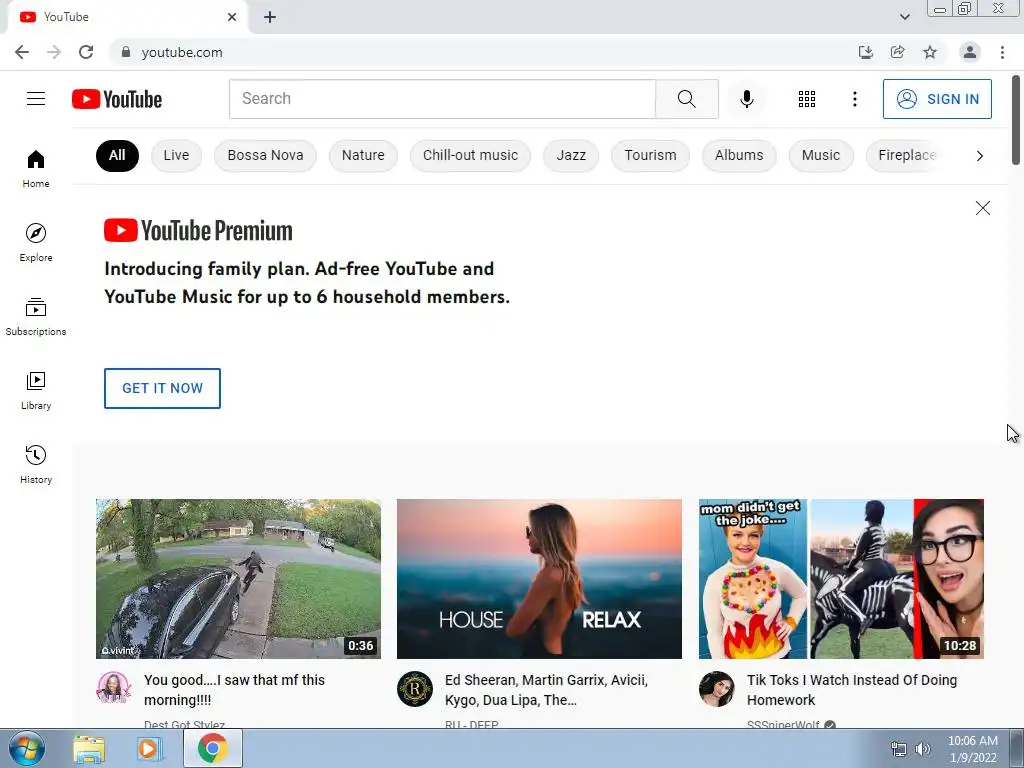The height and width of the screenshot is (768, 1024).
Task: Open Windows Media Player from taskbar
Action: tap(150, 748)
